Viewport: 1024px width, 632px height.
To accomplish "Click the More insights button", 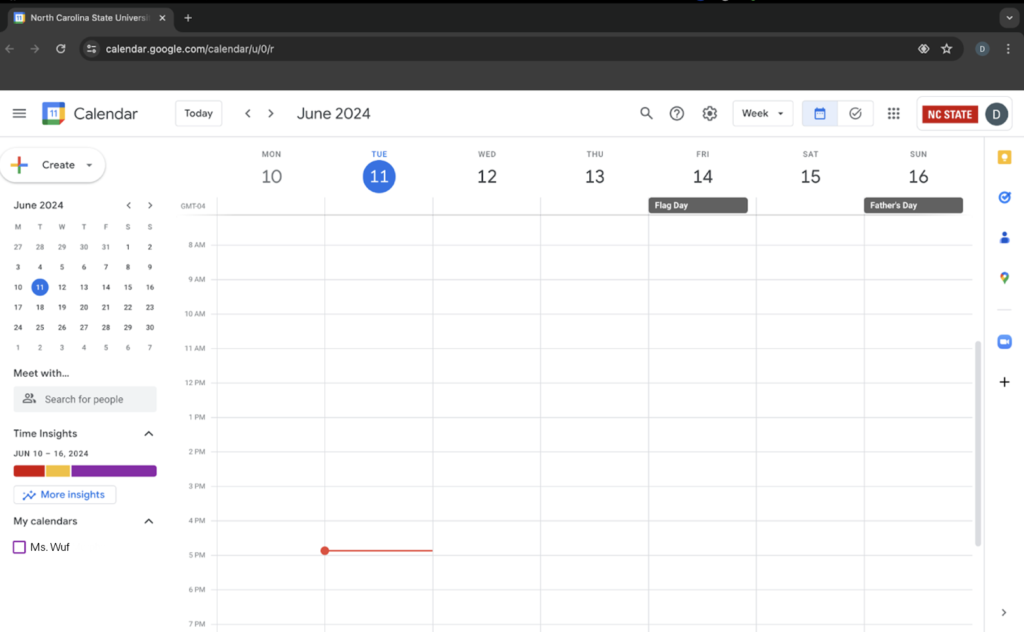I will point(65,494).
